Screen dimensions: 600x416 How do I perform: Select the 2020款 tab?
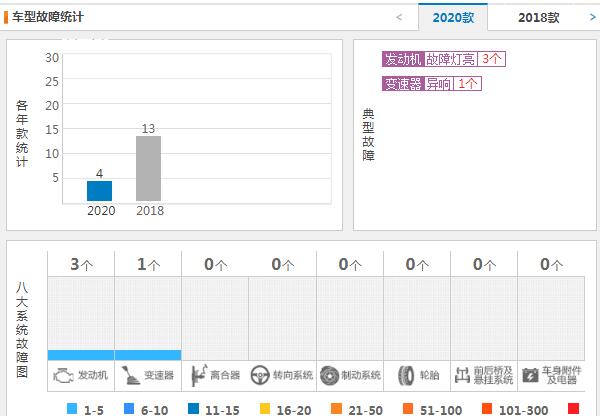(x=453, y=17)
